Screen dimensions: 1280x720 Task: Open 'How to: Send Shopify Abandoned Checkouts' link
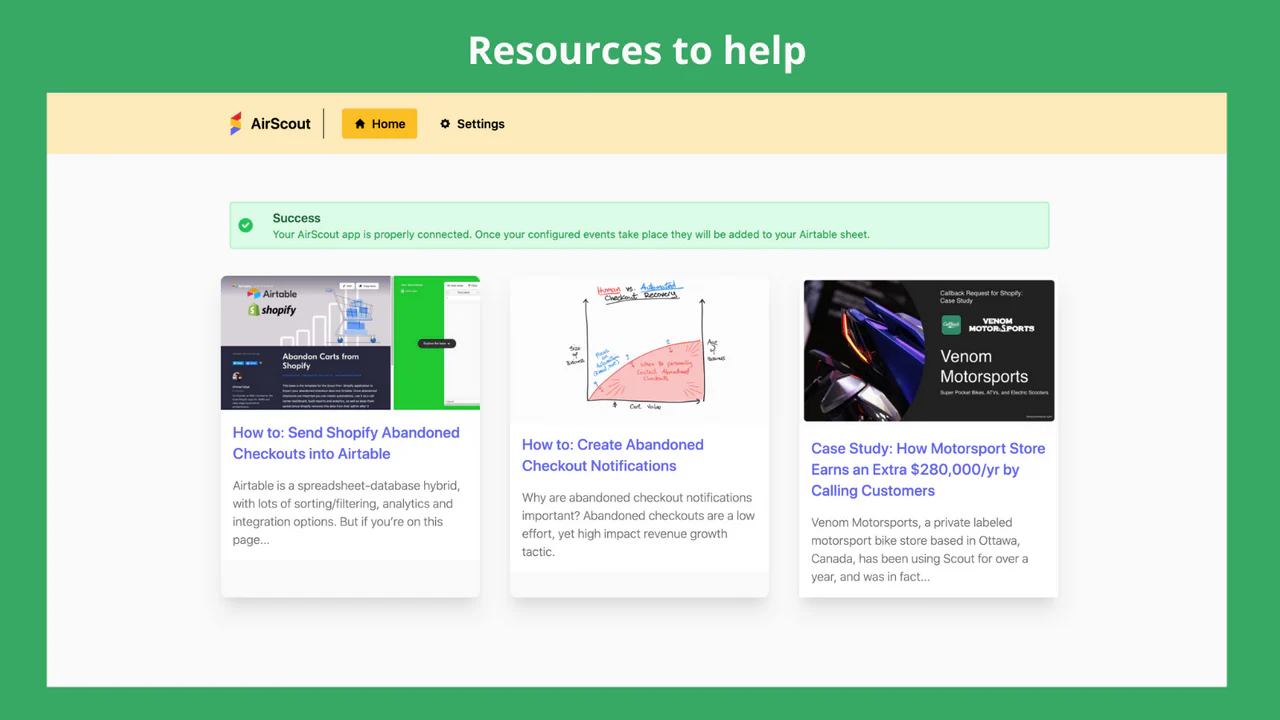click(x=346, y=443)
